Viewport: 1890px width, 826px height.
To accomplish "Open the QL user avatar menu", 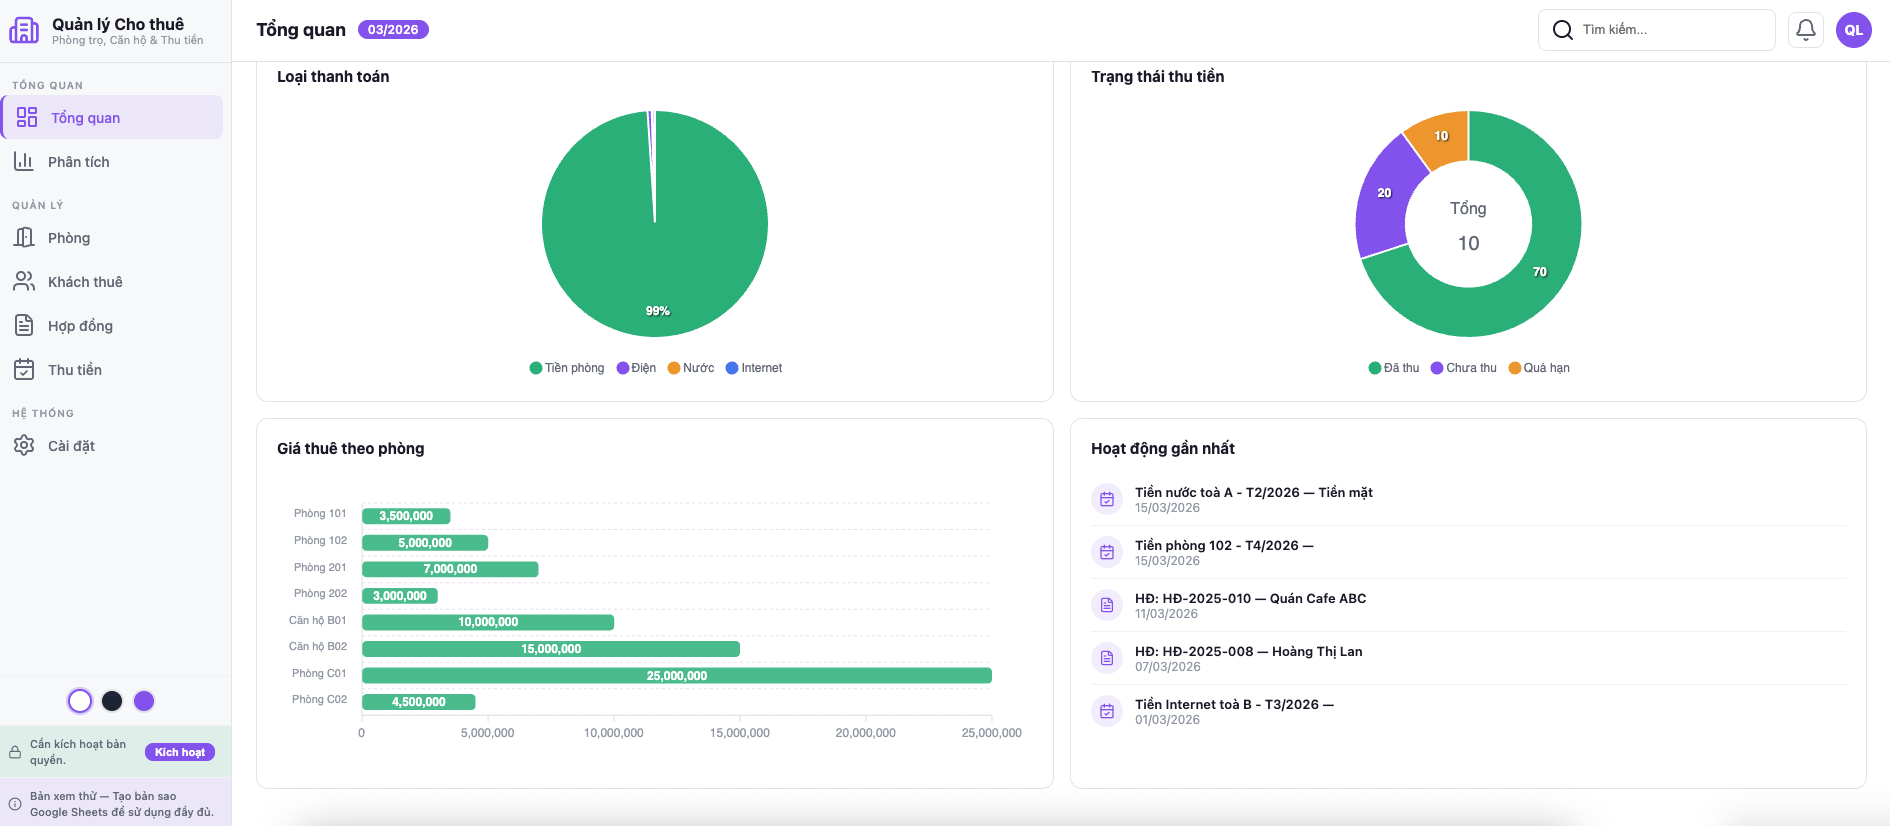I will (x=1853, y=30).
